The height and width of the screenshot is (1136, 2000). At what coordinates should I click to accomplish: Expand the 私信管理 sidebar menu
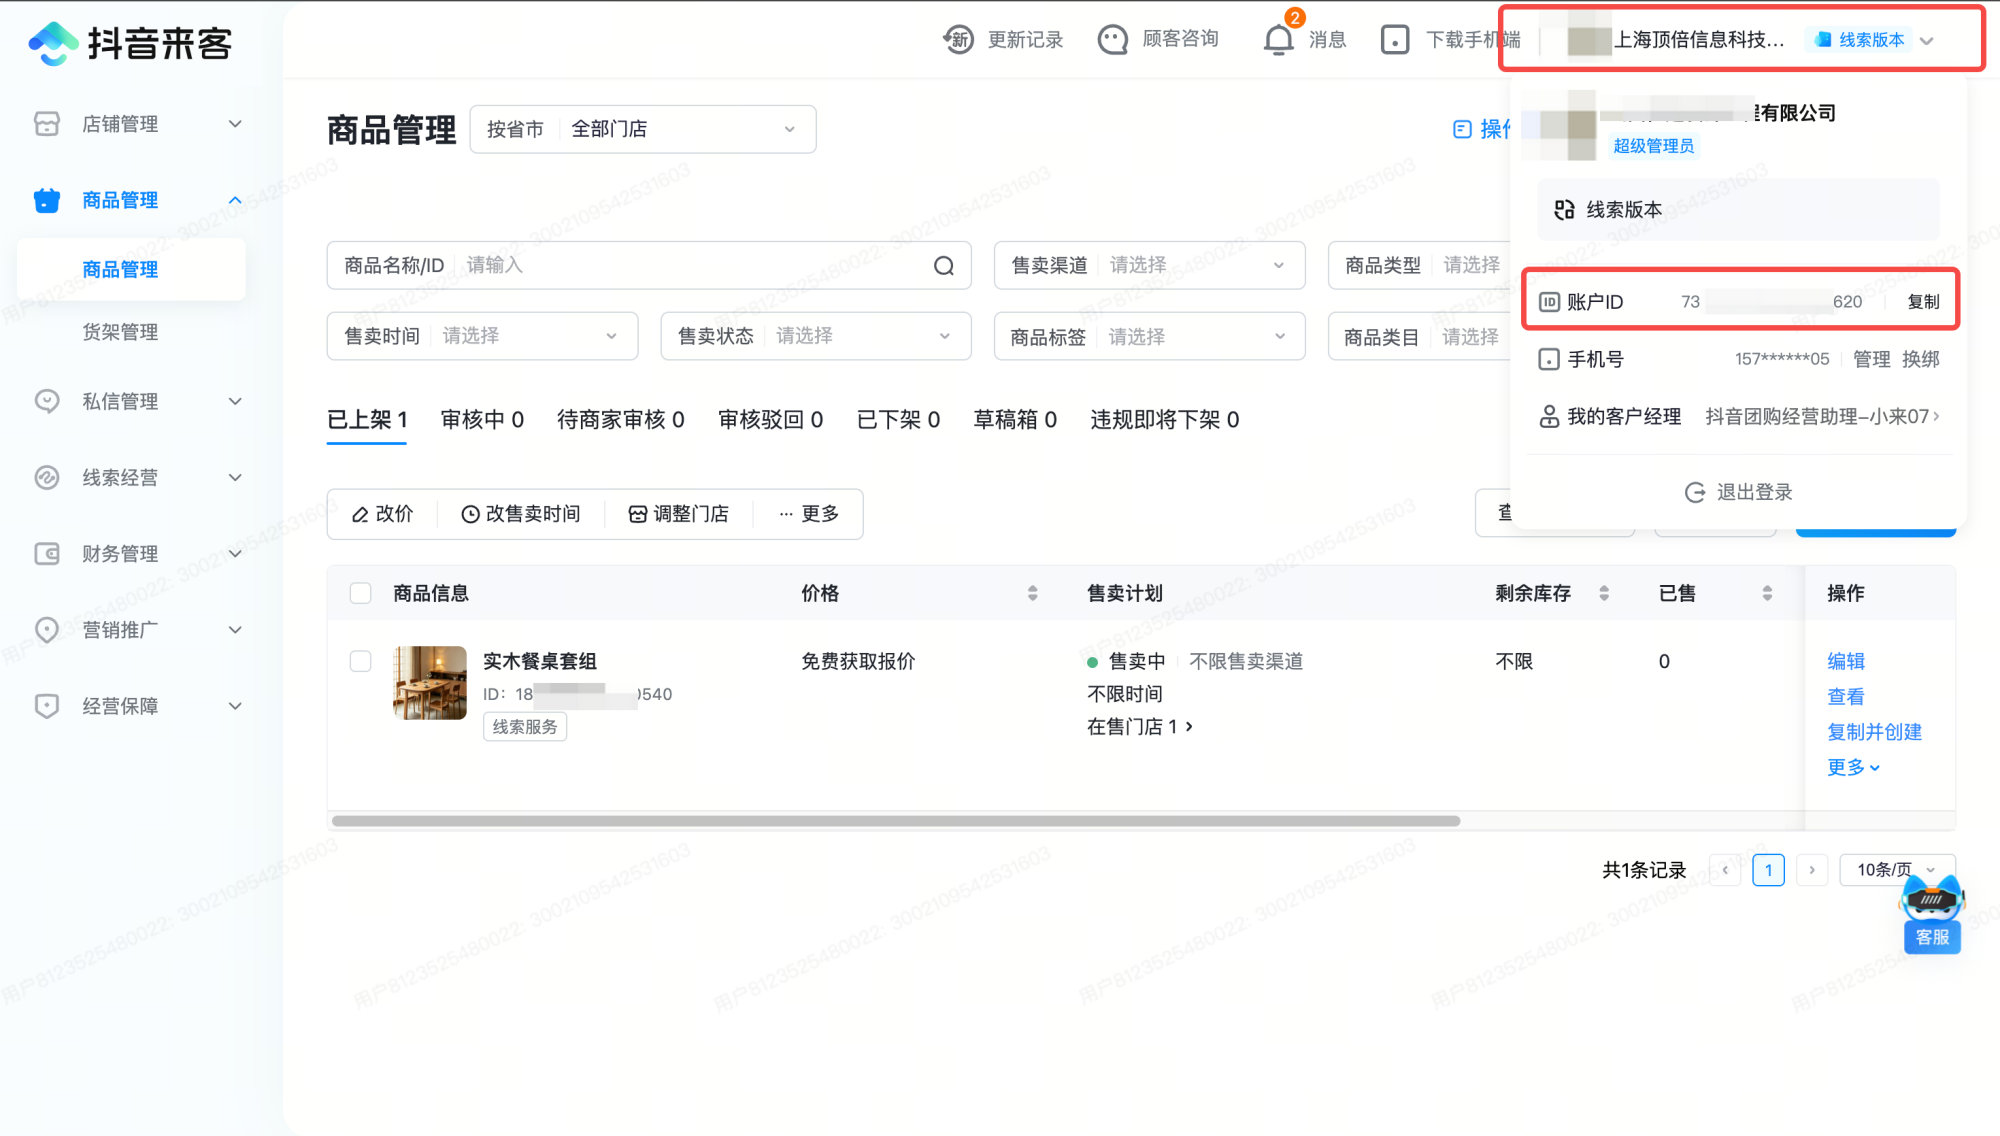[235, 401]
